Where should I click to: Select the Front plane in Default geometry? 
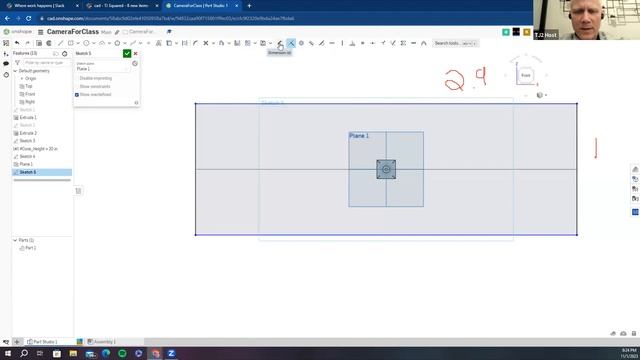point(30,94)
